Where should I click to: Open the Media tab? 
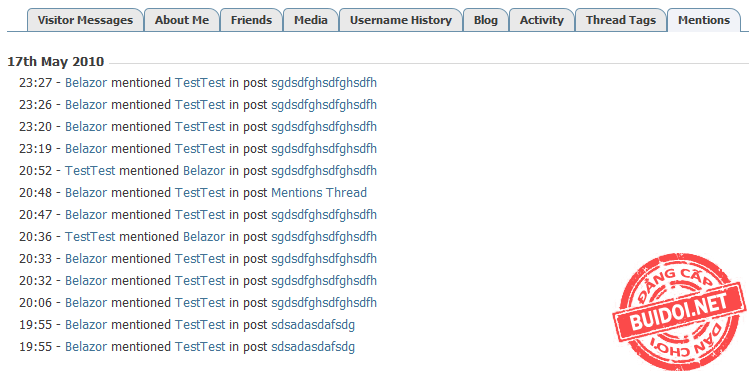point(310,20)
